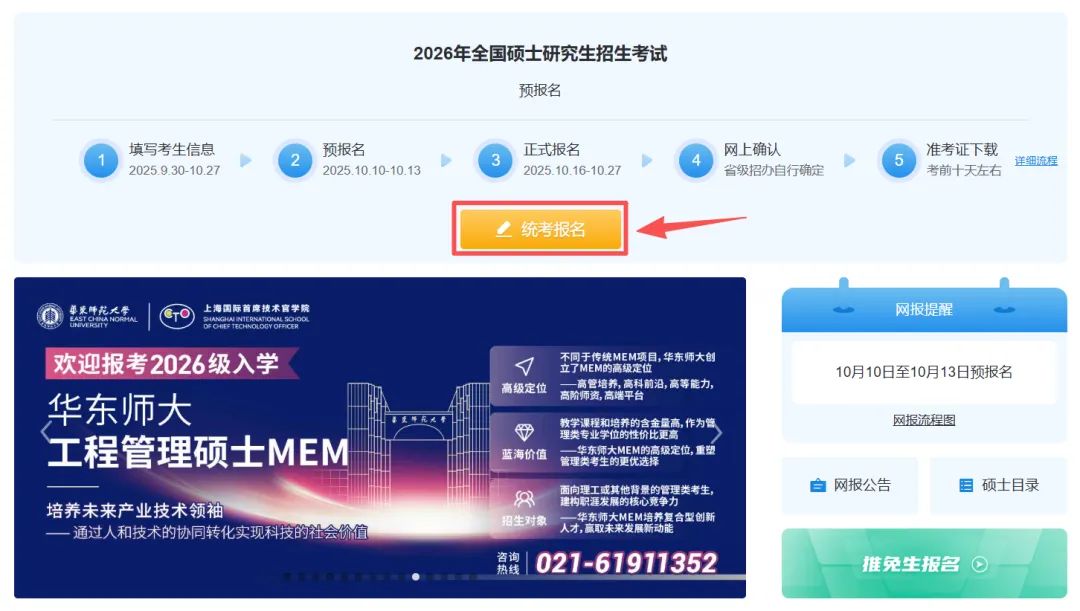The width and height of the screenshot is (1080, 611).
Task: Click the 统考报名 orange button
Action: tap(540, 229)
